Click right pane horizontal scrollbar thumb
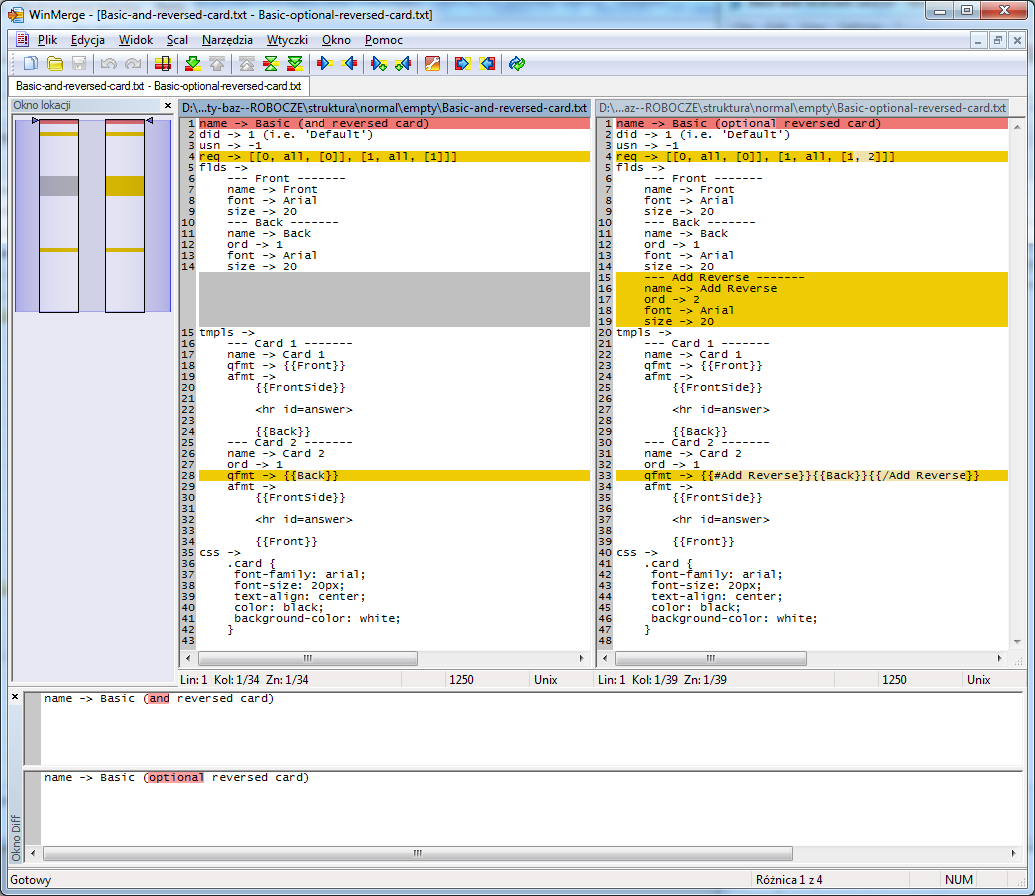Viewport: 1035px width, 896px height. click(710, 658)
